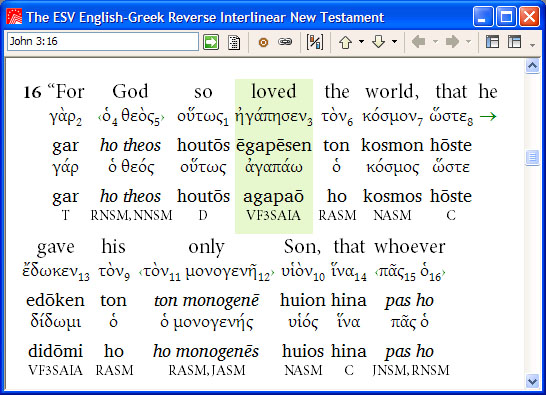Click the Greek word μονογενῆ
Image resolution: width=546 pixels, height=395 pixels.
pyautogui.click(x=228, y=272)
